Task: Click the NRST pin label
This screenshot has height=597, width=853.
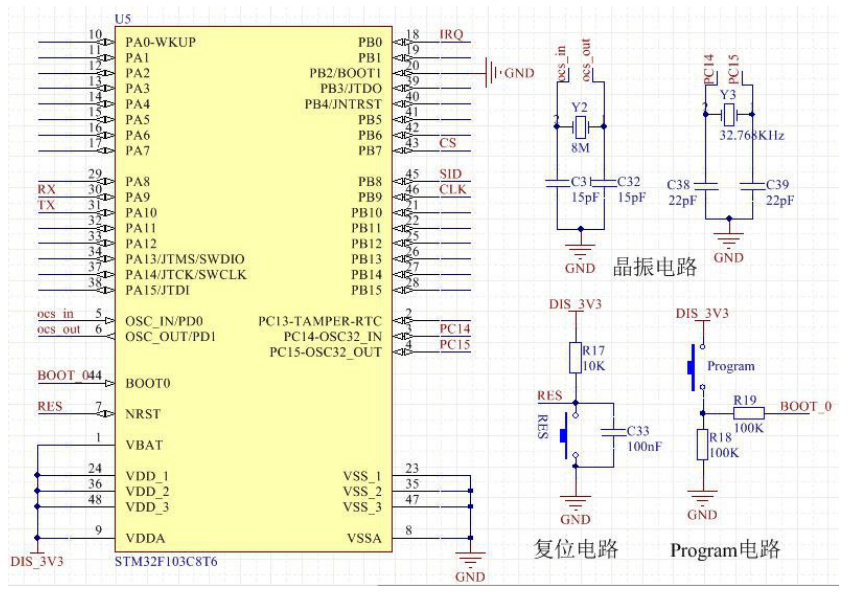Action: [143, 414]
